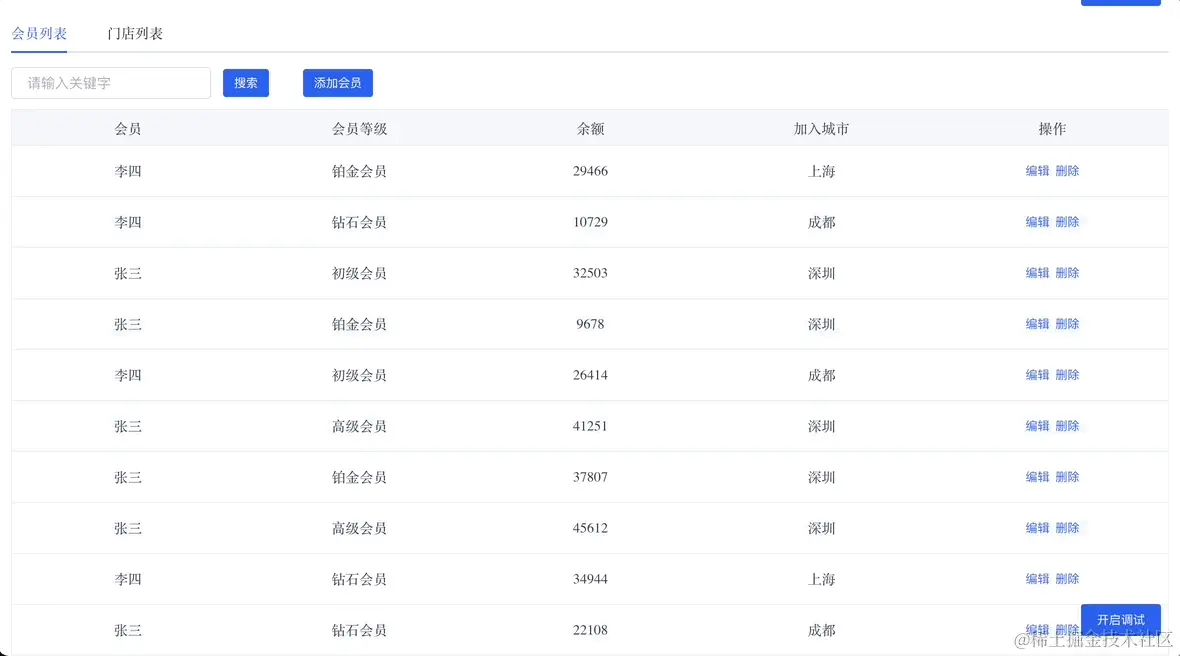Delete the member with balance 34944
The height and width of the screenshot is (656, 1180).
click(1067, 579)
